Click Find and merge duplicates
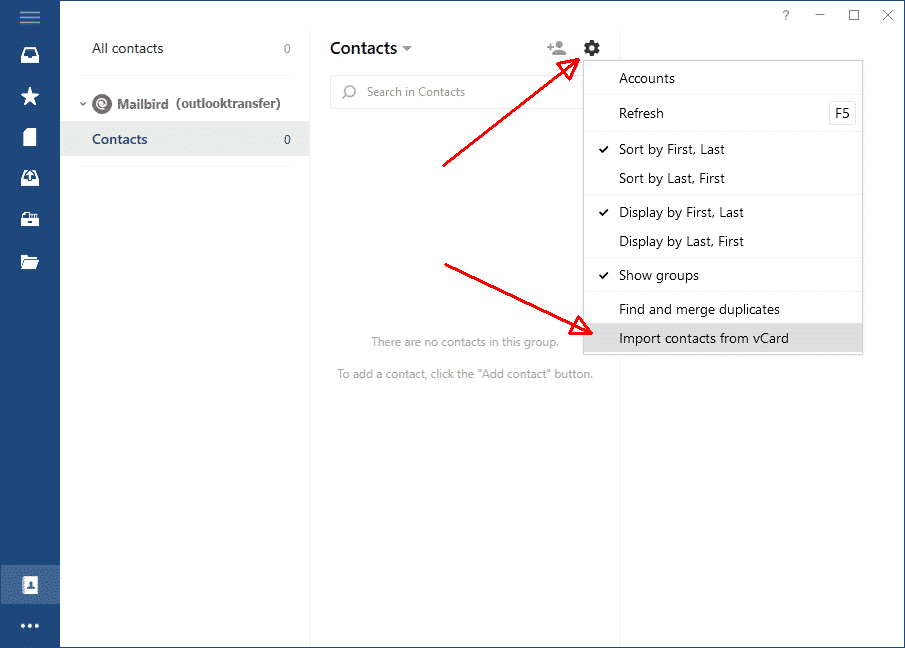This screenshot has width=905, height=648. 723,309
